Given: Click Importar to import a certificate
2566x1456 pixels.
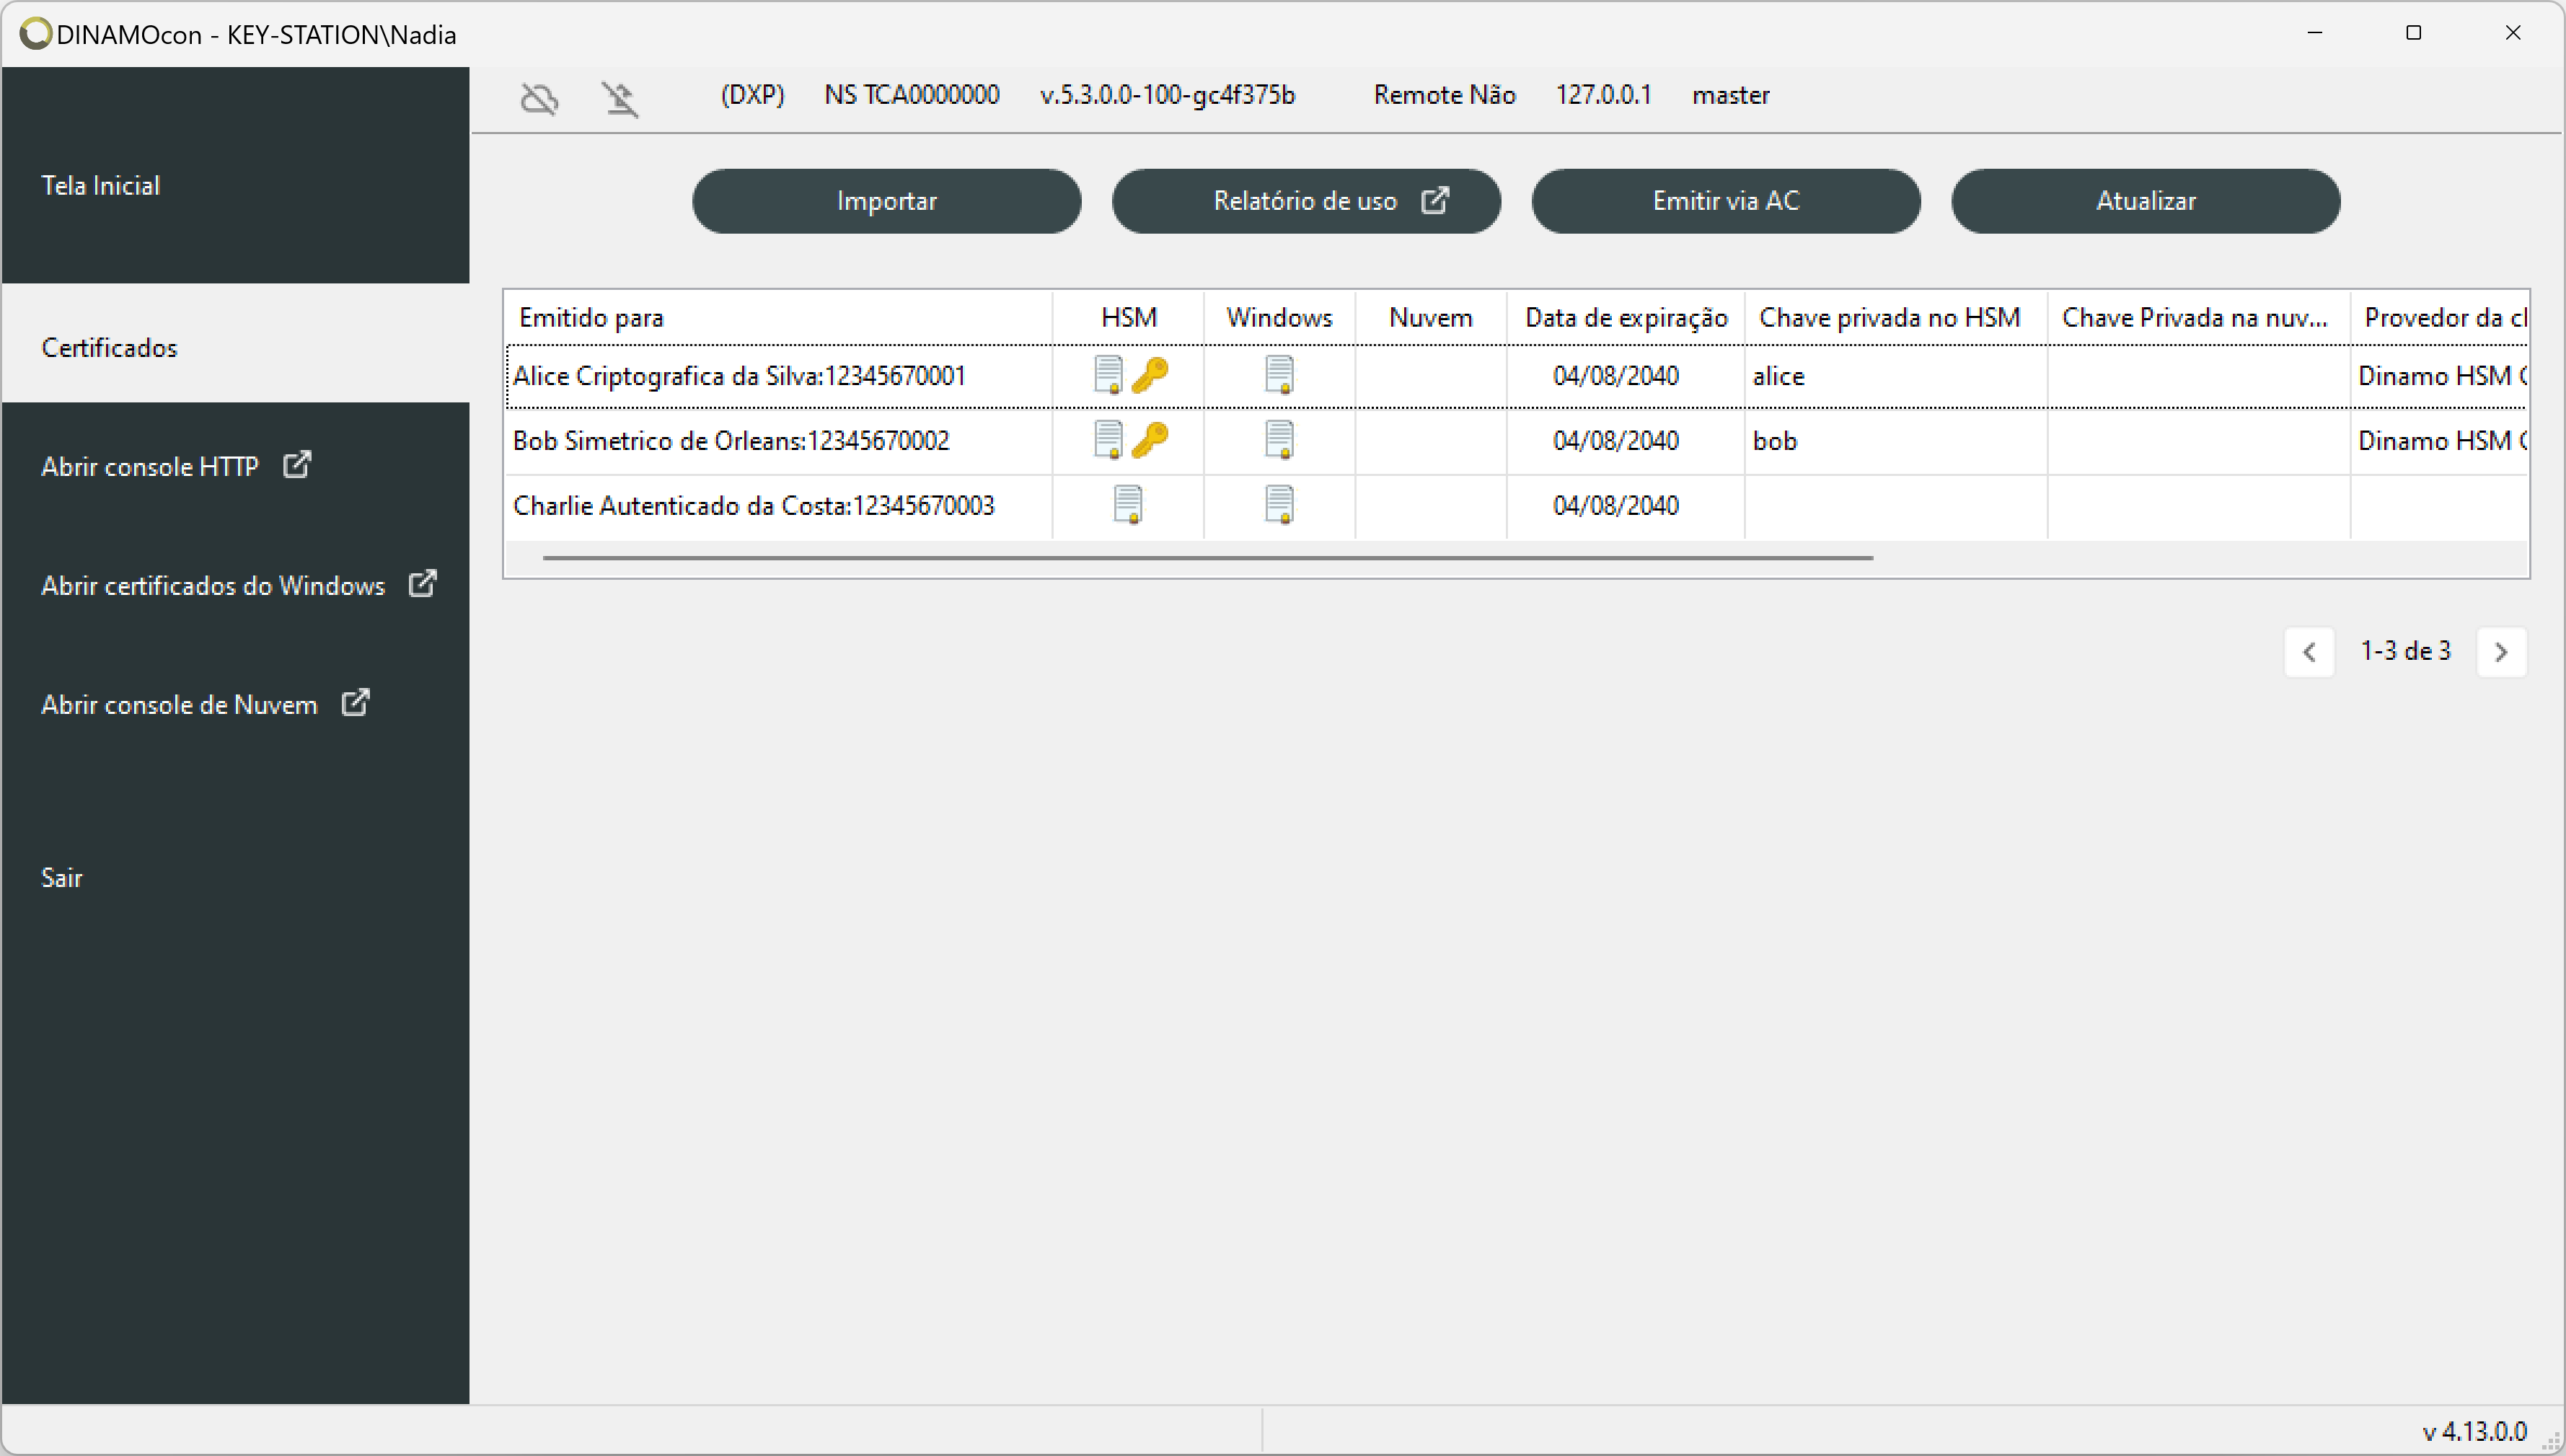Looking at the screenshot, I should tap(886, 199).
